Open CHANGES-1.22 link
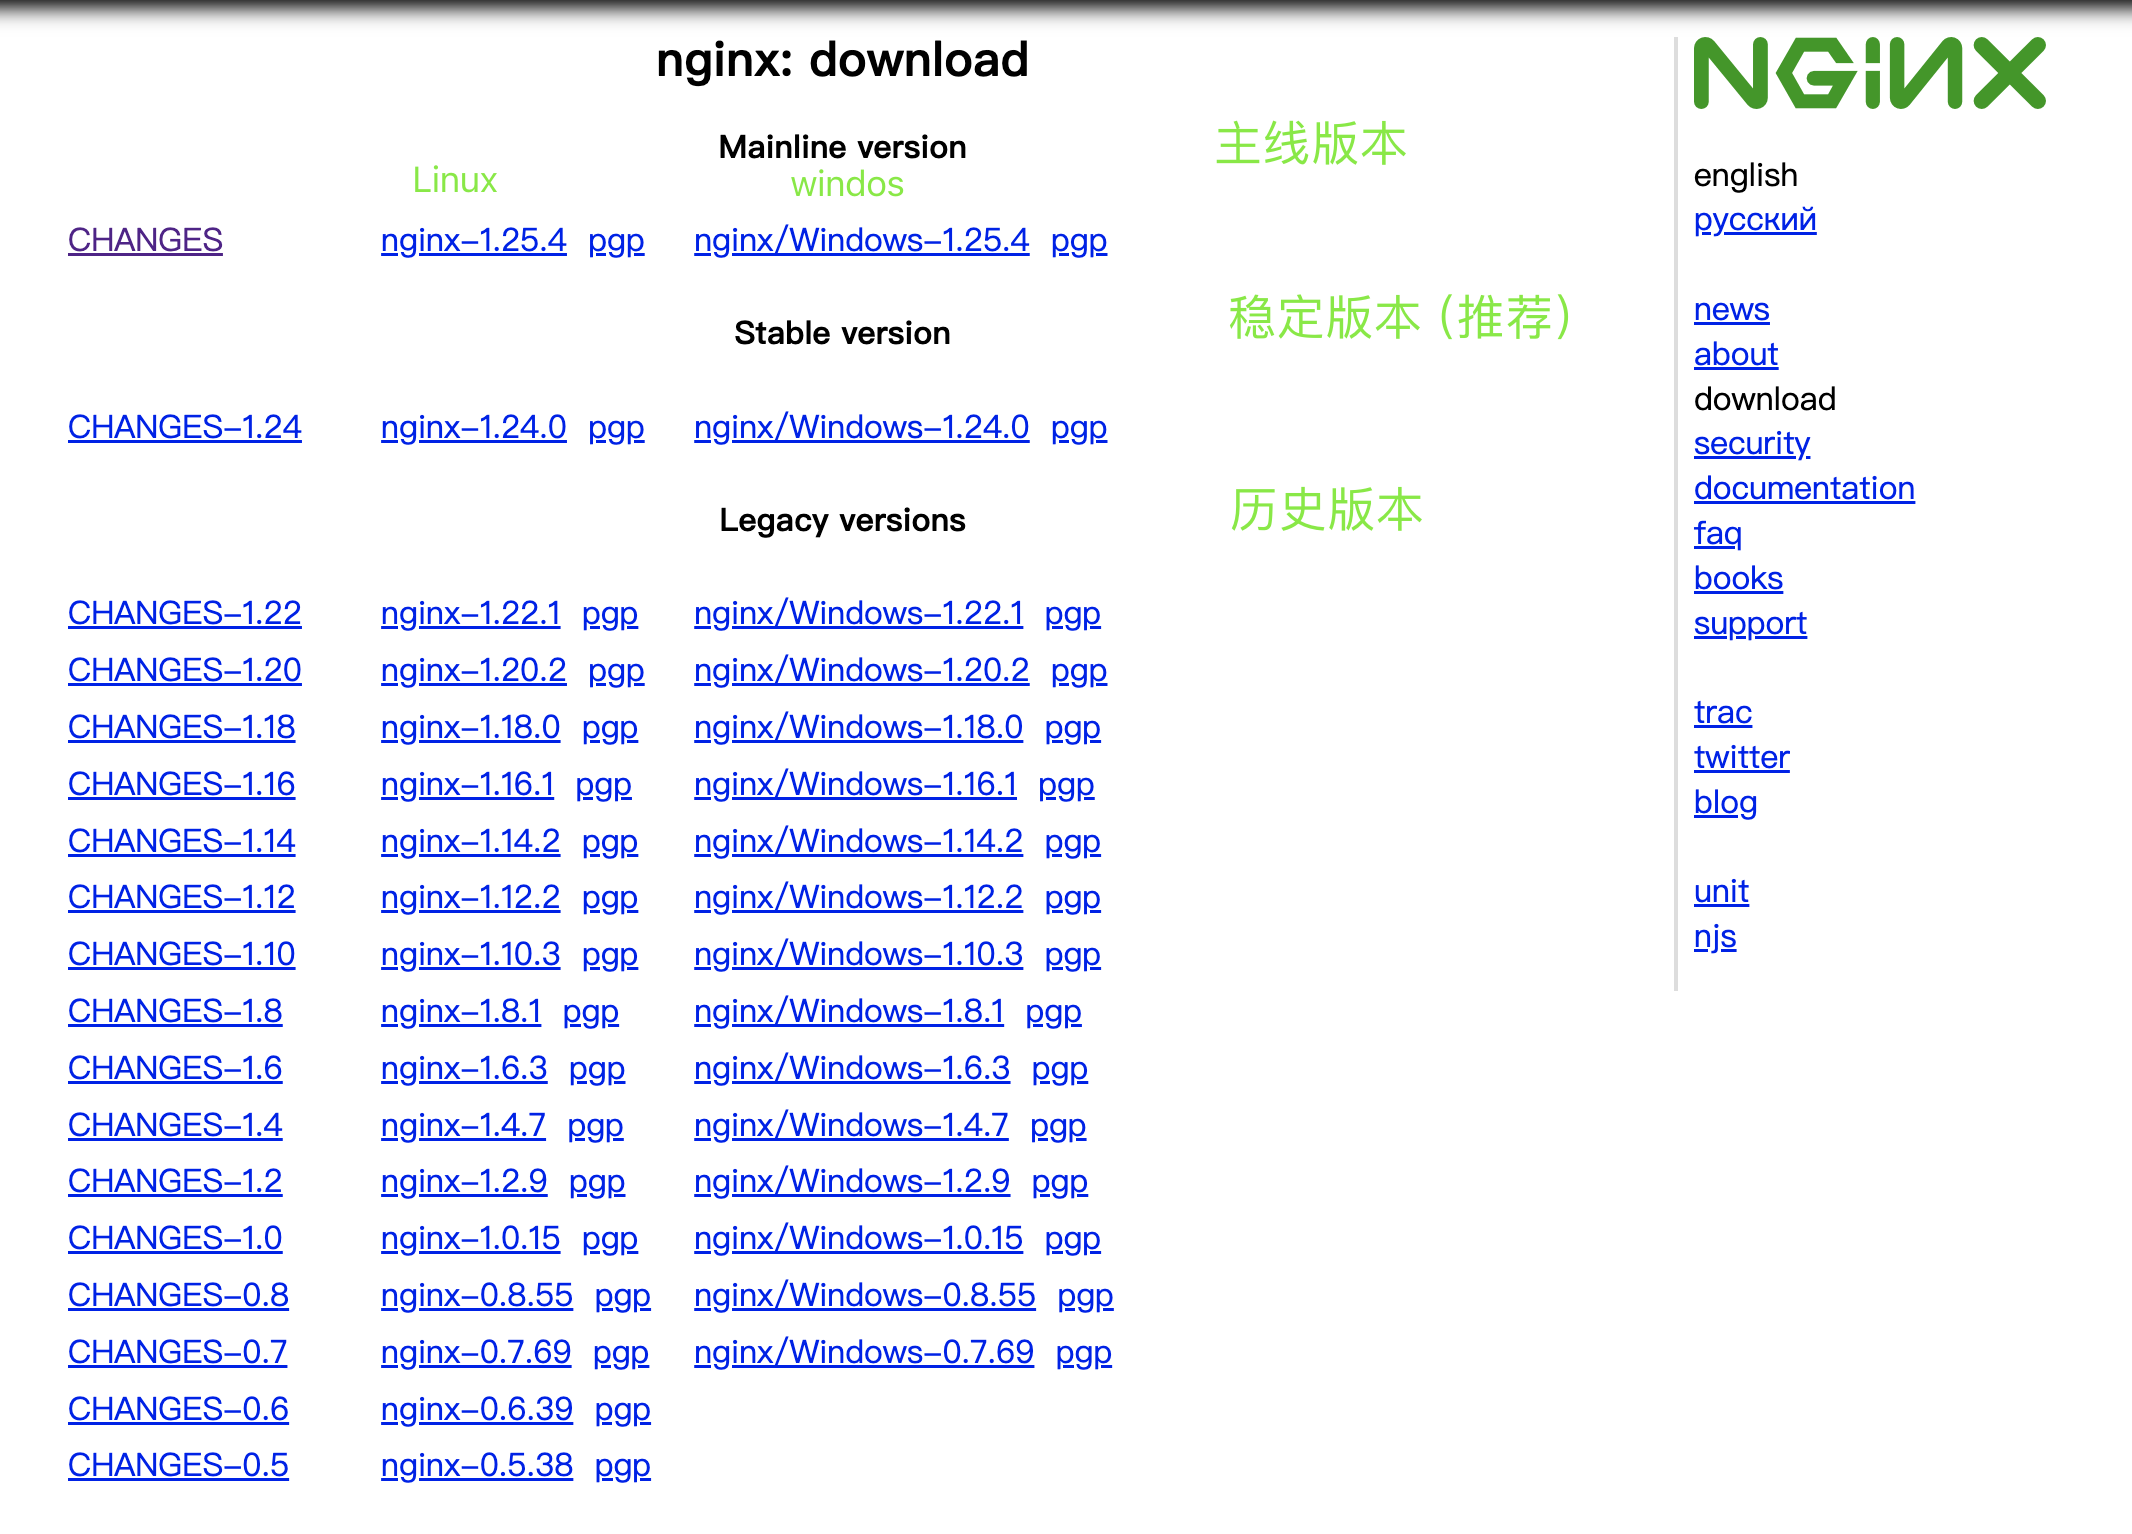The image size is (2132, 1534). tap(185, 613)
